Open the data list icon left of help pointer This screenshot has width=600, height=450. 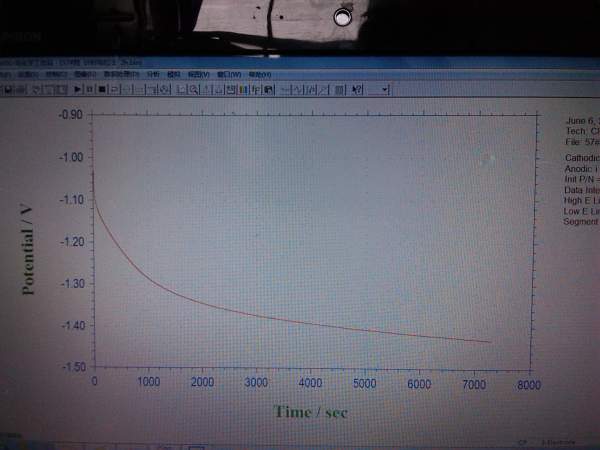(x=339, y=90)
